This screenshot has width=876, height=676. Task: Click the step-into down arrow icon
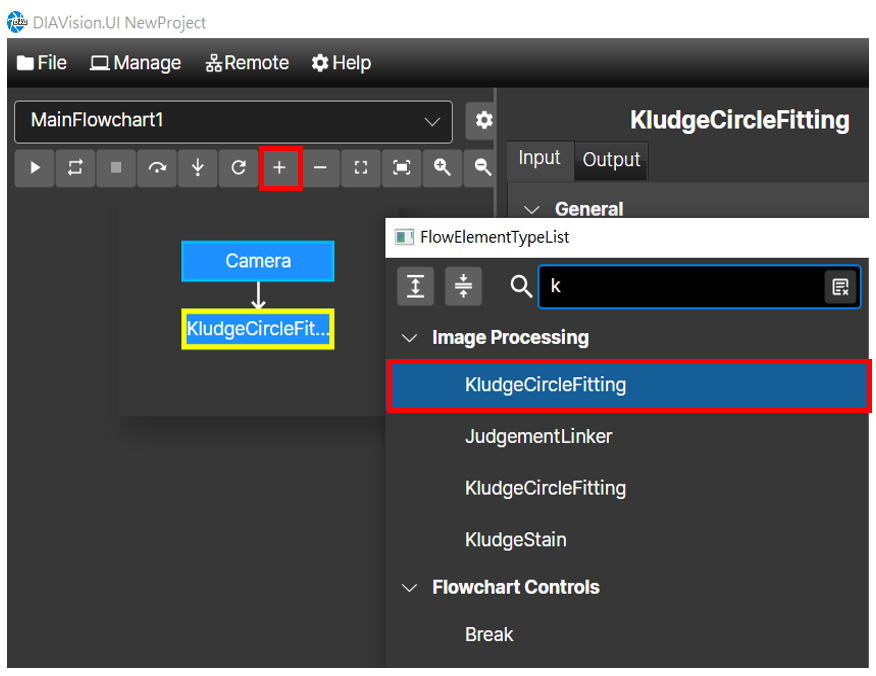[x=198, y=168]
